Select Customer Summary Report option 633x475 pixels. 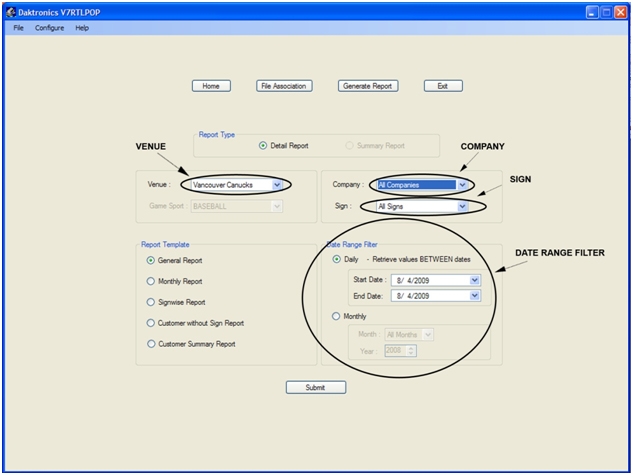point(151,344)
